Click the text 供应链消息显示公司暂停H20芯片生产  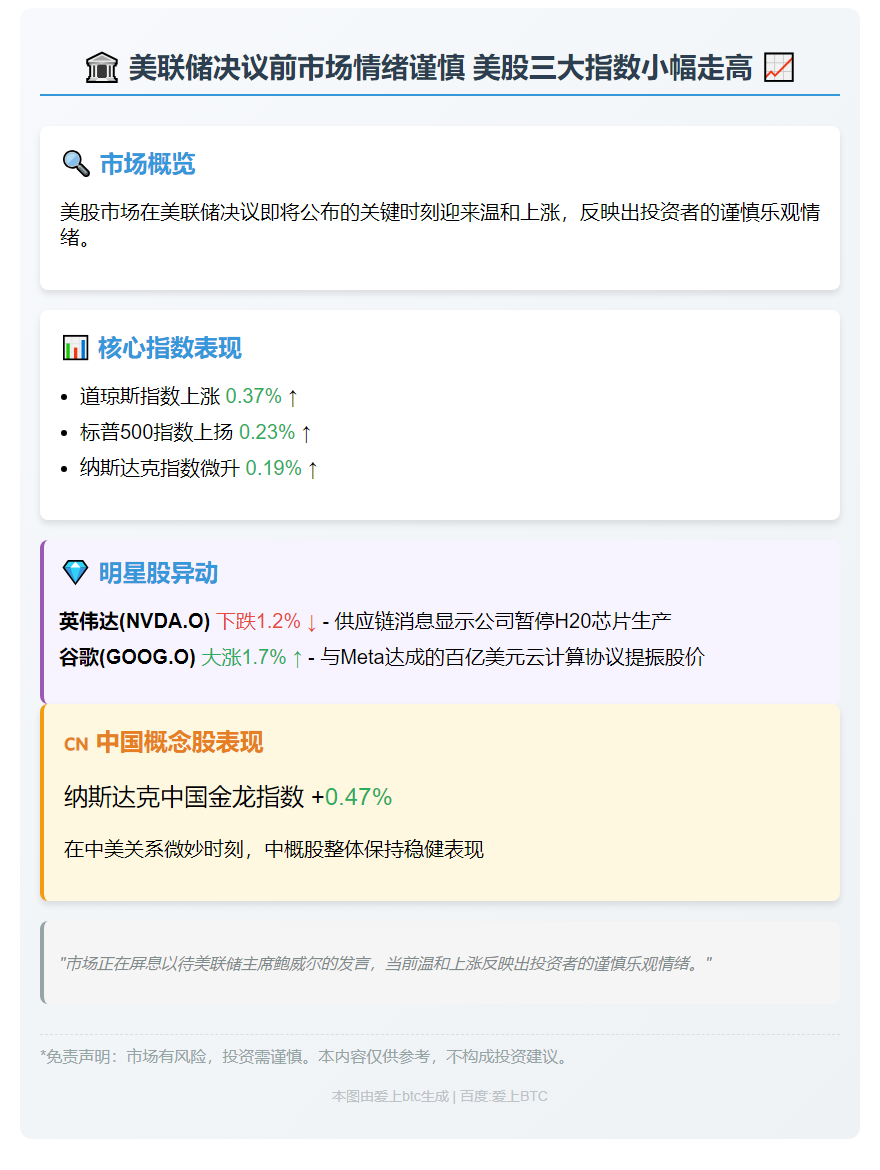502,621
